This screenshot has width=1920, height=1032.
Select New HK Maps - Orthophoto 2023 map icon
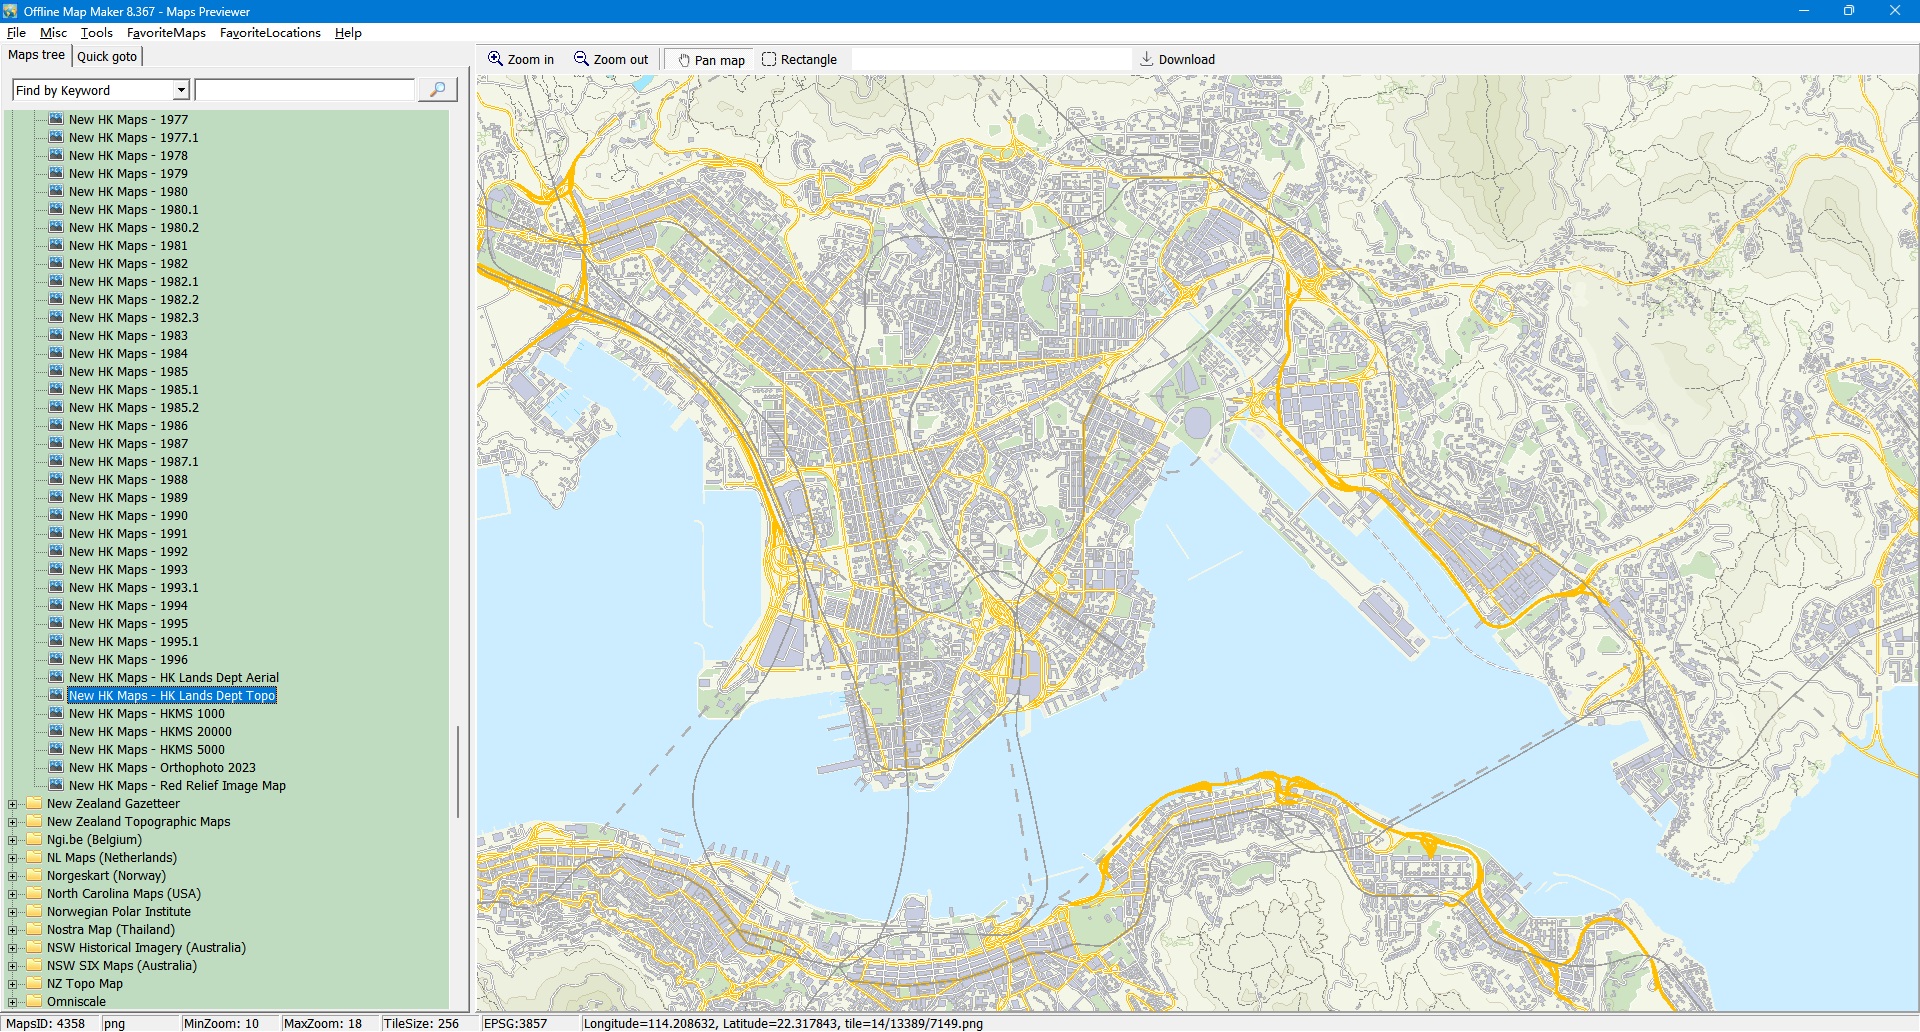coord(57,768)
